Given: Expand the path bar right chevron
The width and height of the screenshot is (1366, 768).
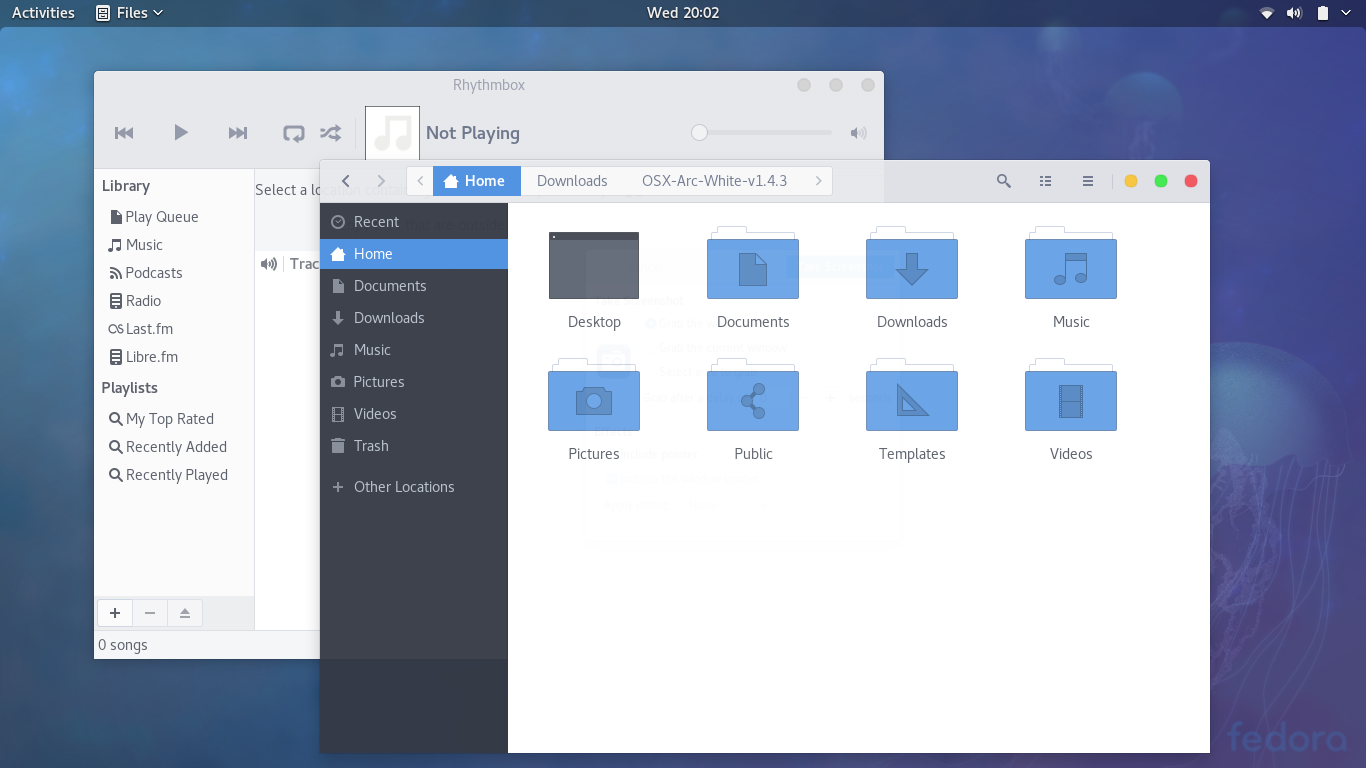Looking at the screenshot, I should pos(819,181).
